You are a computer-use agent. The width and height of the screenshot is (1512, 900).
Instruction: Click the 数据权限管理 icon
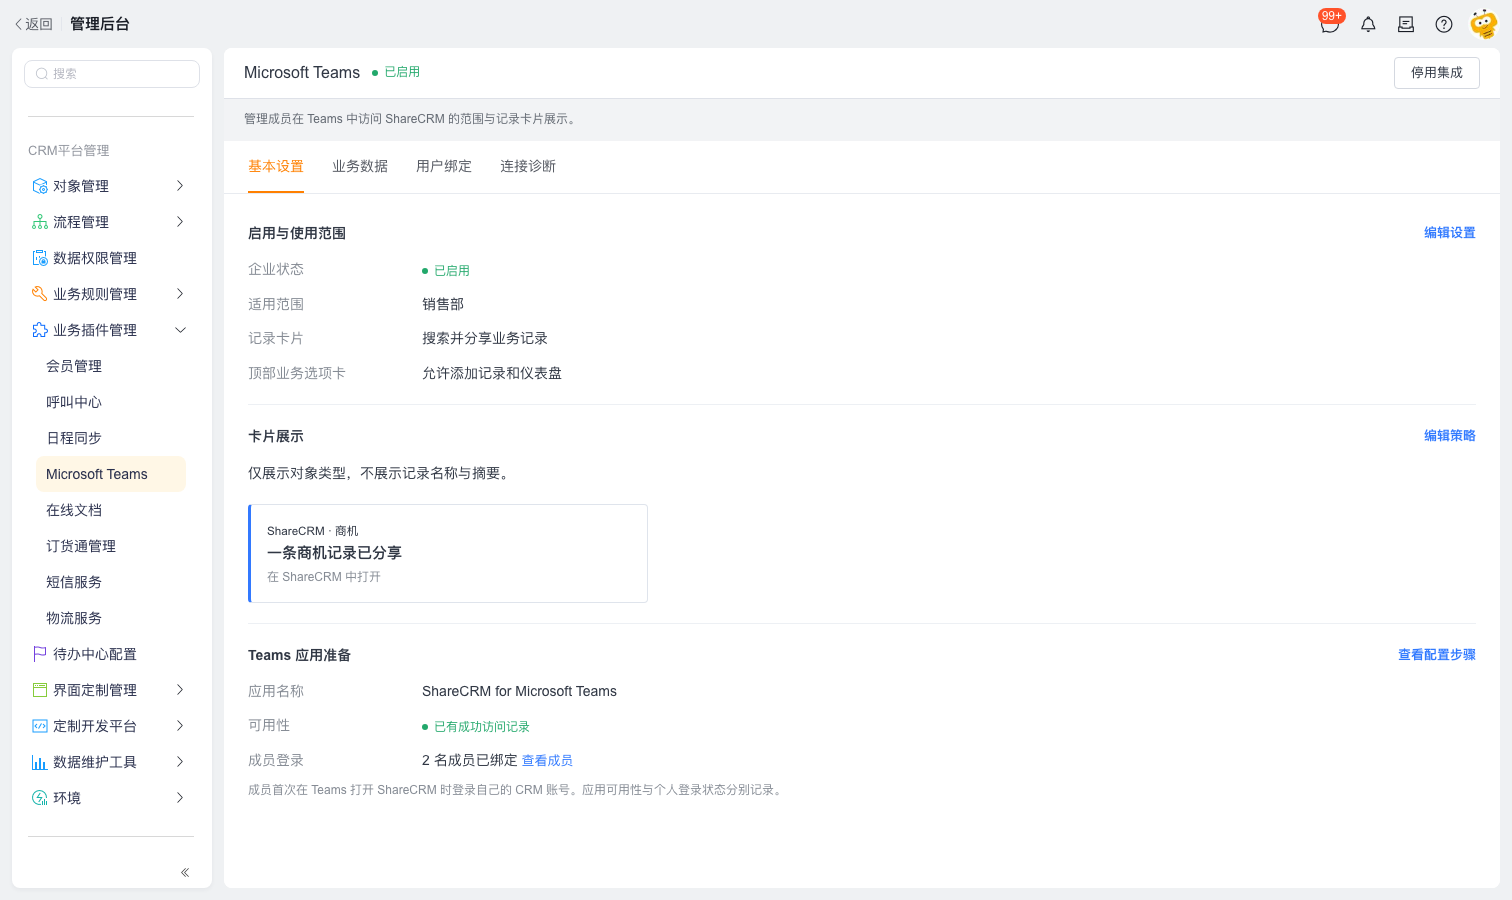(x=40, y=258)
